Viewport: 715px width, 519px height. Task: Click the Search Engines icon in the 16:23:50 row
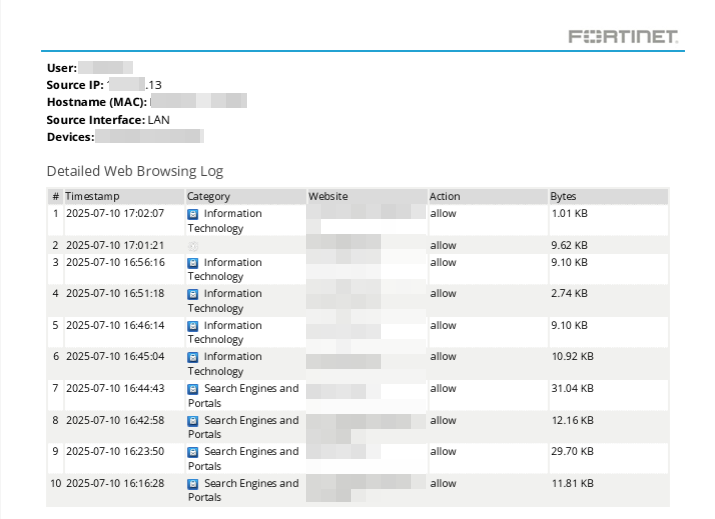[193, 452]
